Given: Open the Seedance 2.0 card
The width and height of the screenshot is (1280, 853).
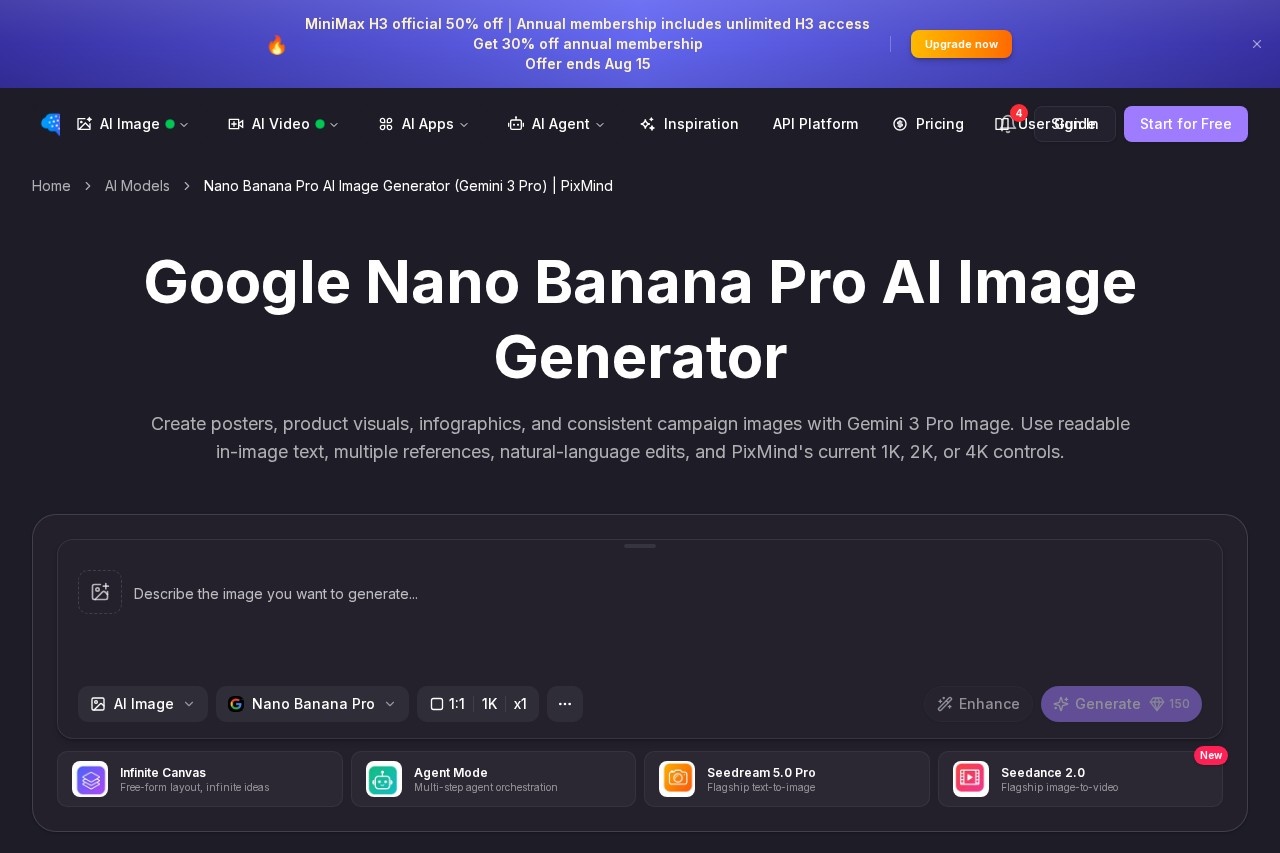Looking at the screenshot, I should (1080, 779).
